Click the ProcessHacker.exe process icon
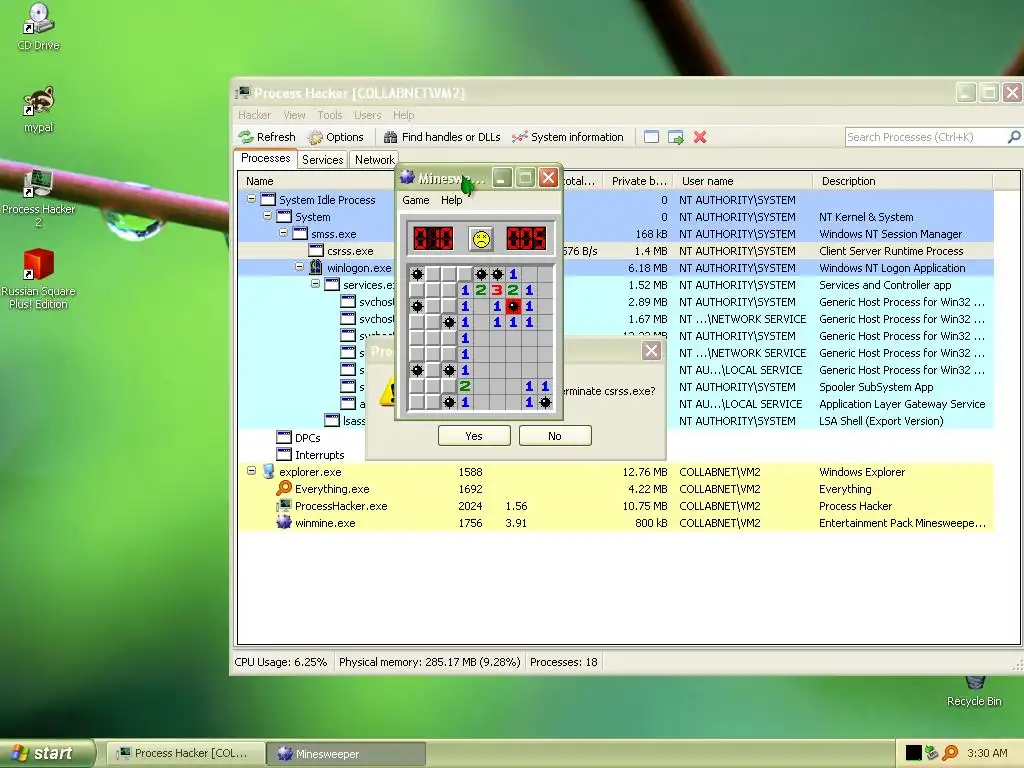Viewport: 1024px width, 768px height. click(x=284, y=505)
